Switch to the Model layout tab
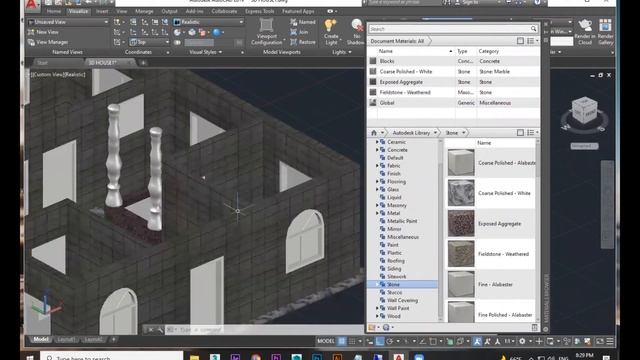The height and width of the screenshot is (360, 640). tap(40, 340)
